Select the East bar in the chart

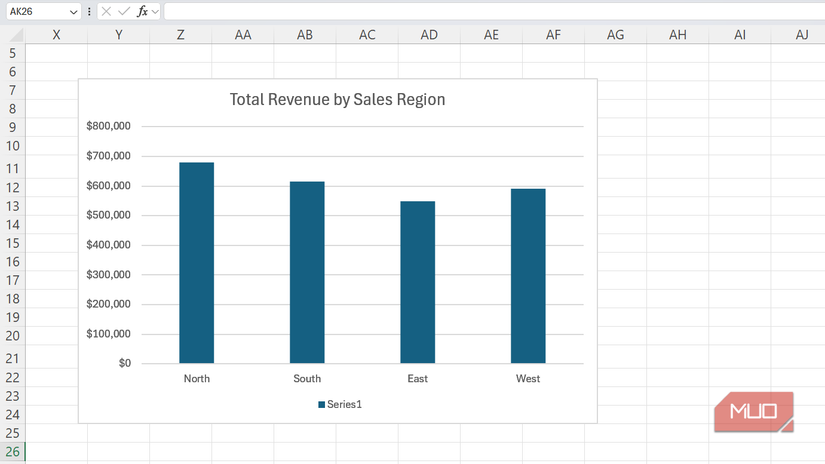point(418,282)
